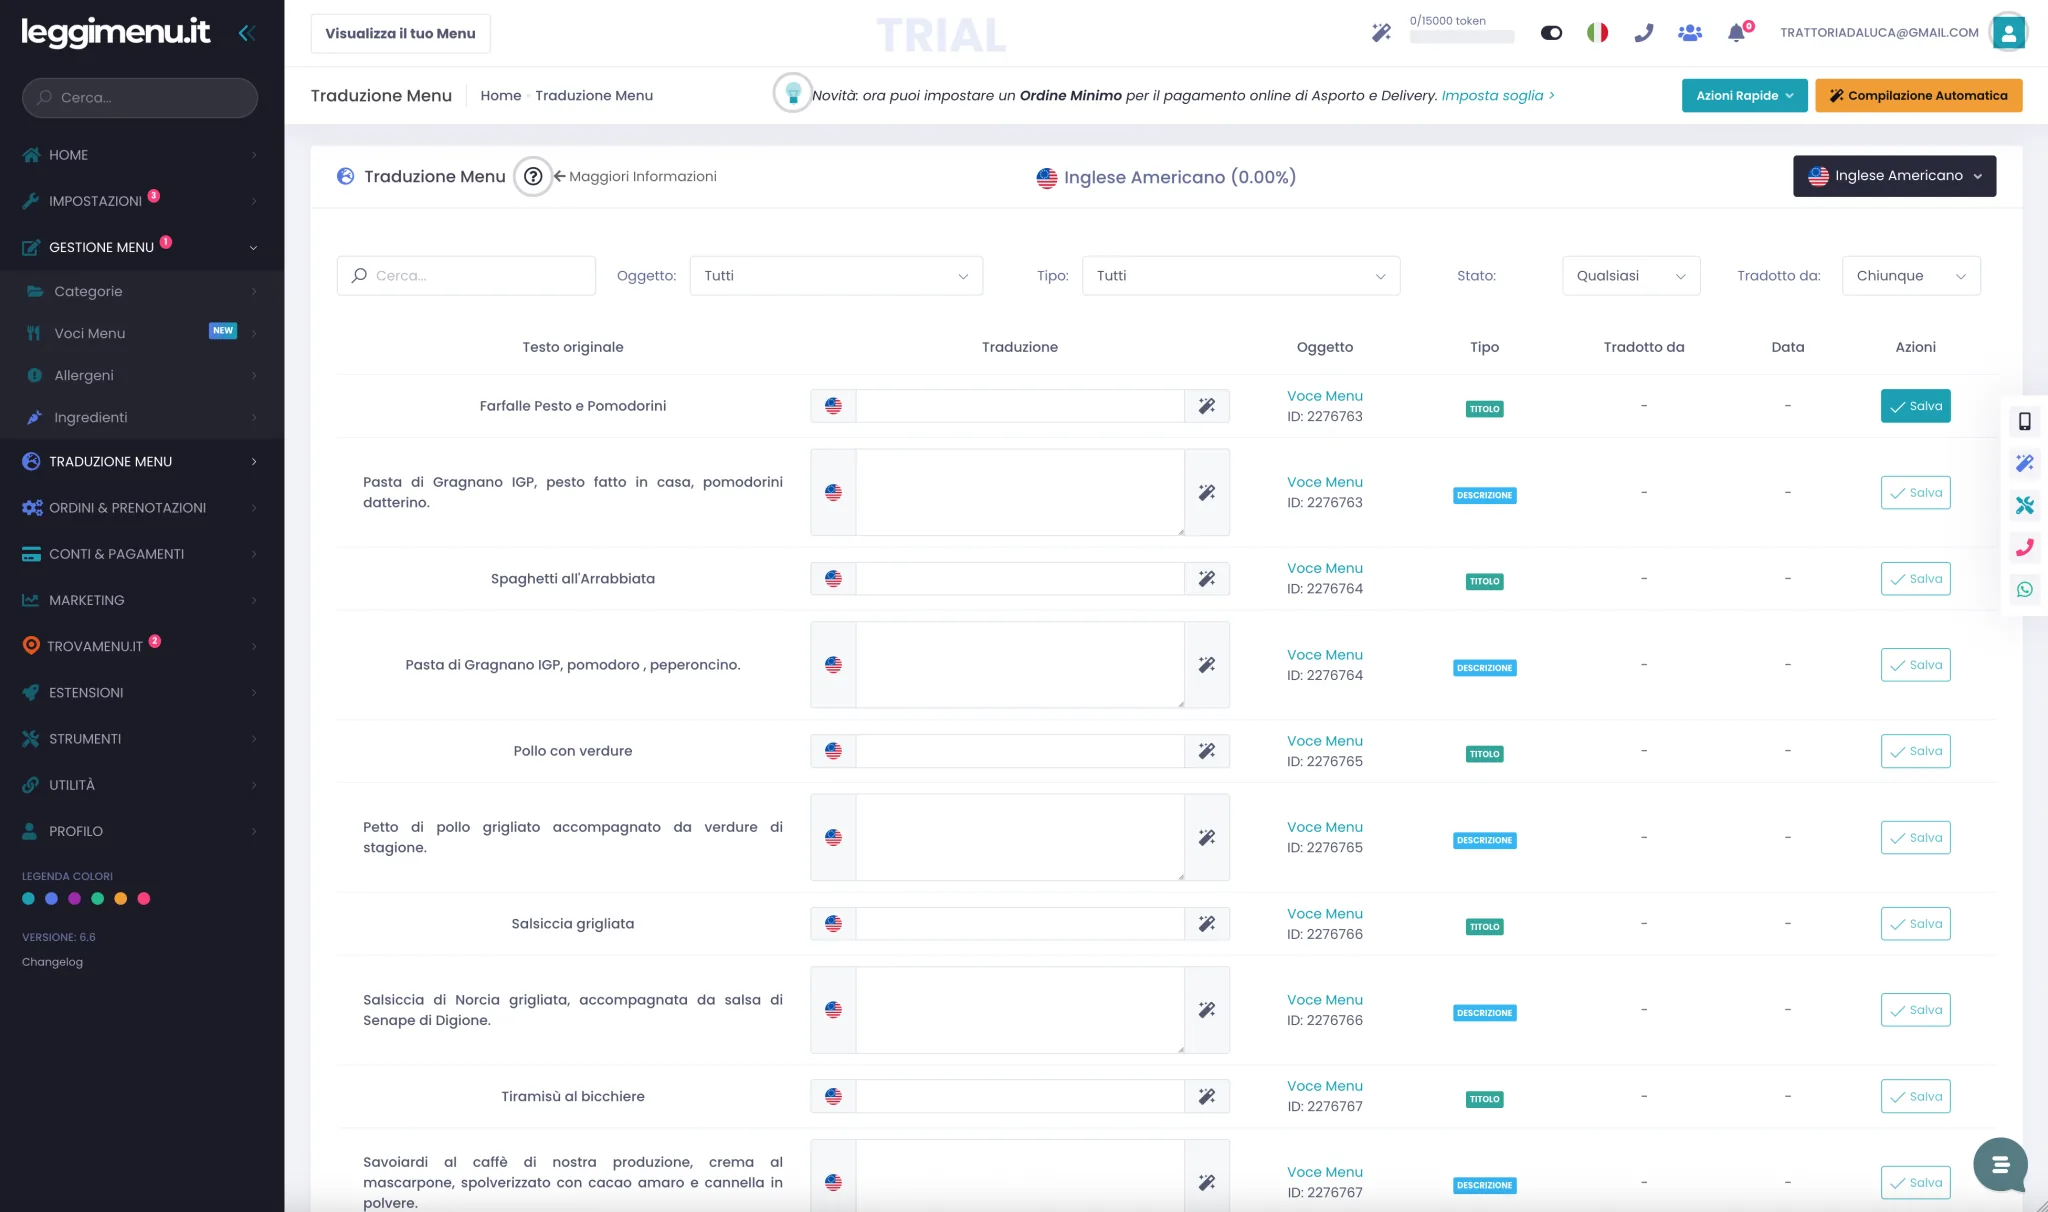Screen dimensions: 2048x1212
Task: Click the WhatsApp icon in right sidebar
Action: click(2025, 590)
